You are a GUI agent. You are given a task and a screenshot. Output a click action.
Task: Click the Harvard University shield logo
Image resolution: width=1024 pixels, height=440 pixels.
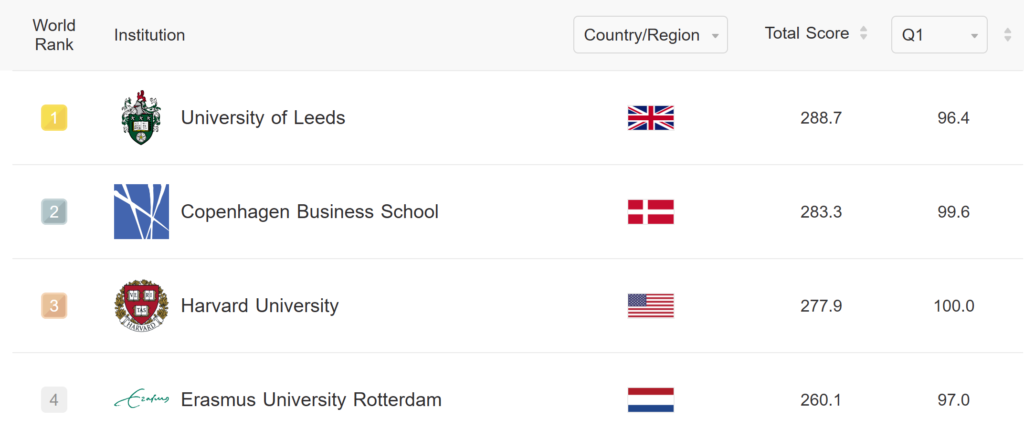[141, 306]
